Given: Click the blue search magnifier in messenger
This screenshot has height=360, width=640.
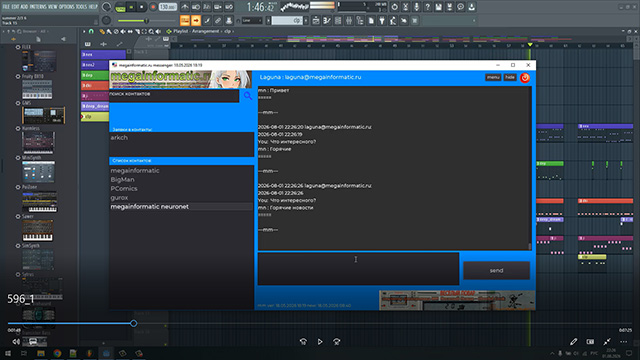Looking at the screenshot, I should tap(248, 96).
